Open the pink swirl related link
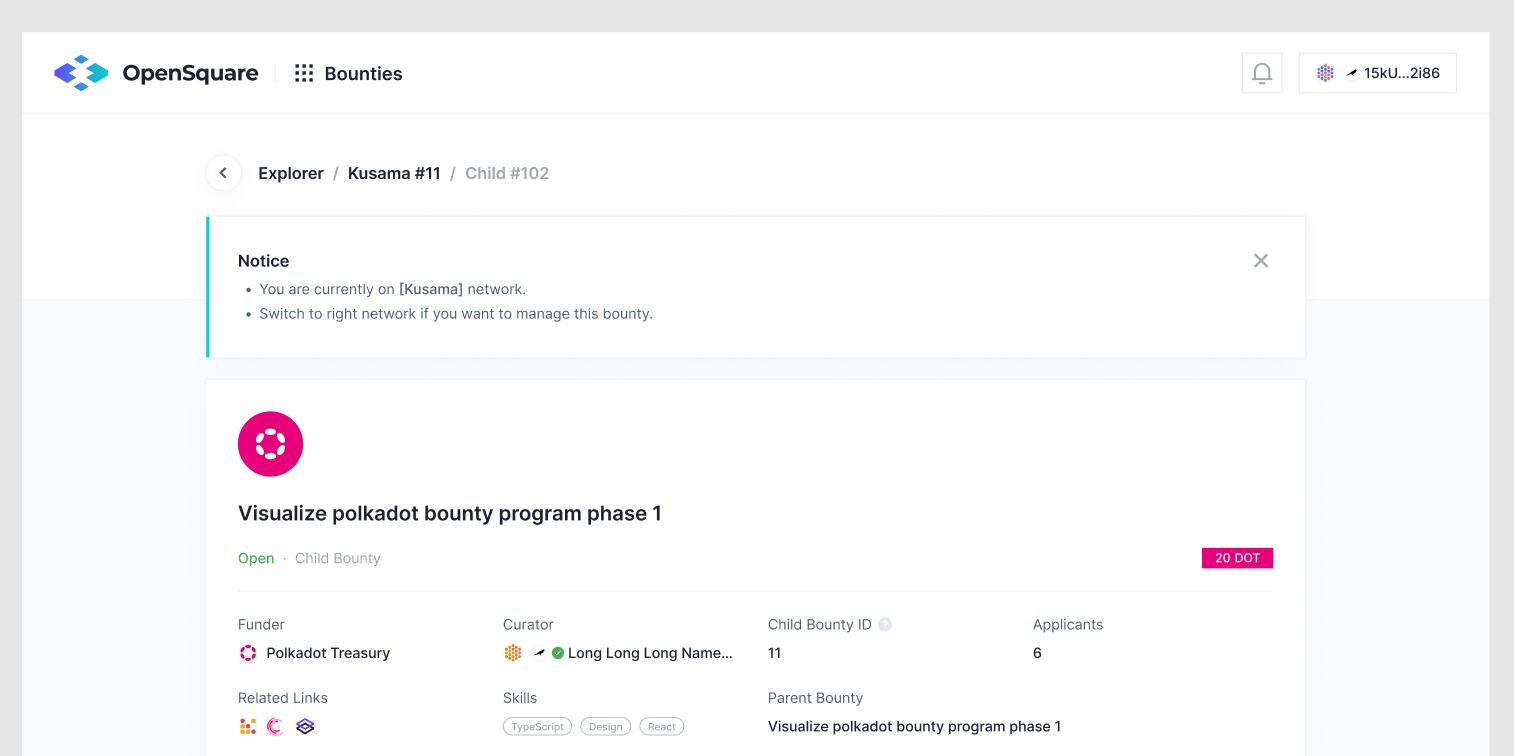The height and width of the screenshot is (756, 1514). click(276, 727)
